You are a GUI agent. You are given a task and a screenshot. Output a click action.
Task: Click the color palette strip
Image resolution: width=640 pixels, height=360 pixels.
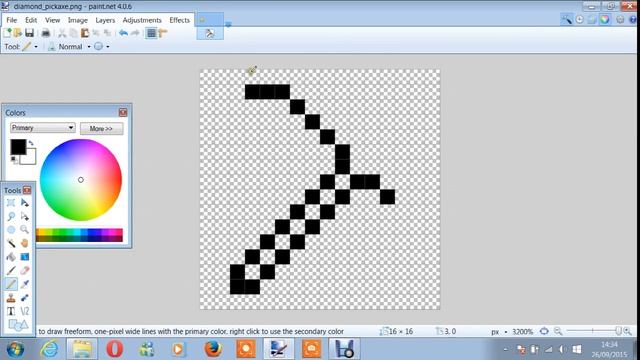pos(79,235)
